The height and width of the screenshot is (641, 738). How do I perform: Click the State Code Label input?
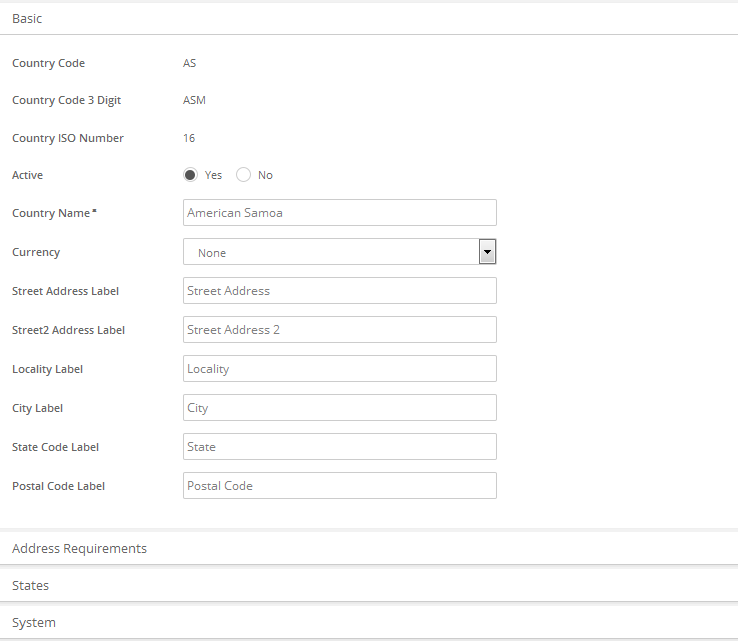[339, 447]
